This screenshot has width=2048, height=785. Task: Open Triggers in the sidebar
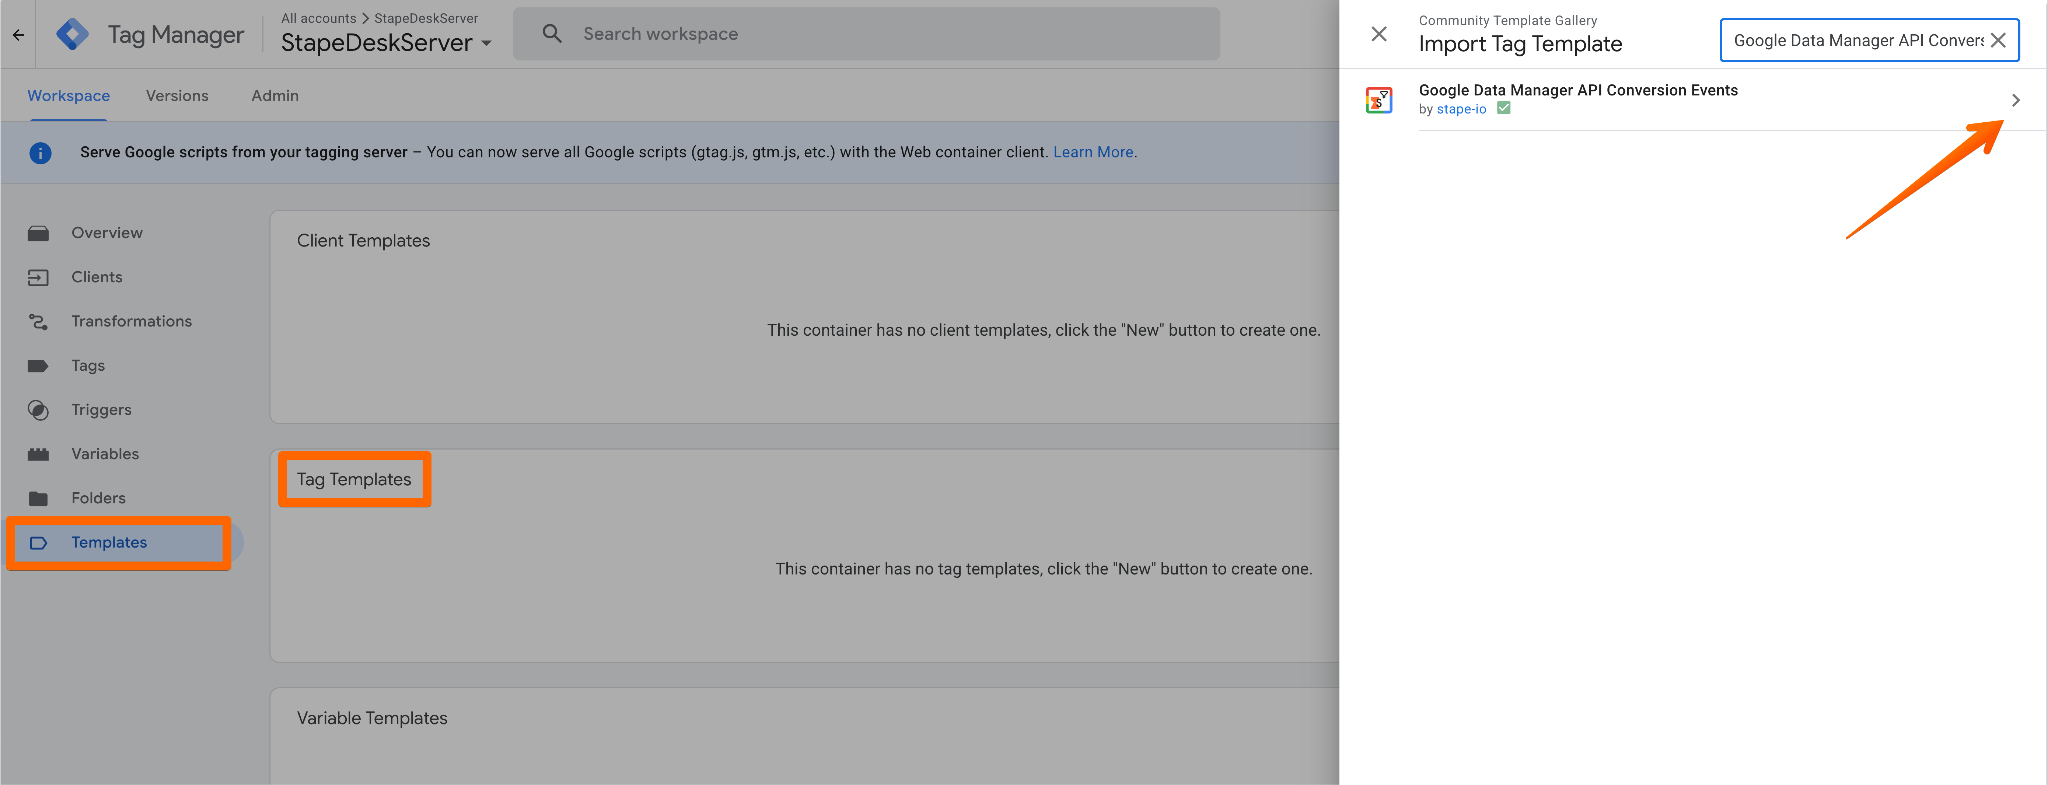[x=101, y=410]
